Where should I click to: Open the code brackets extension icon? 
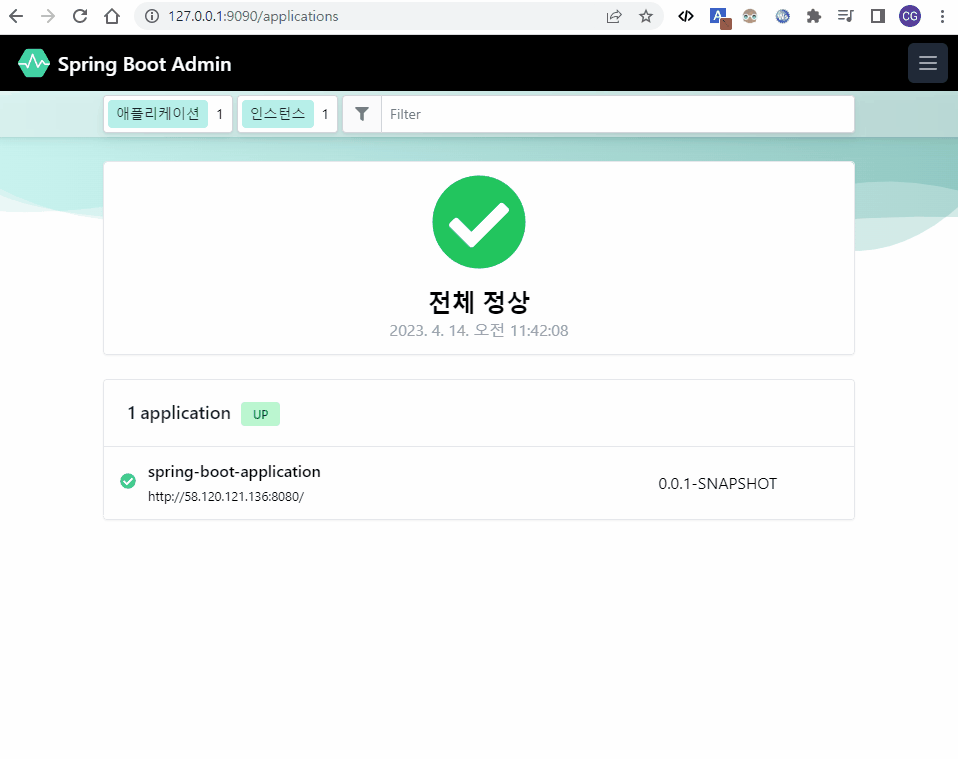686,16
